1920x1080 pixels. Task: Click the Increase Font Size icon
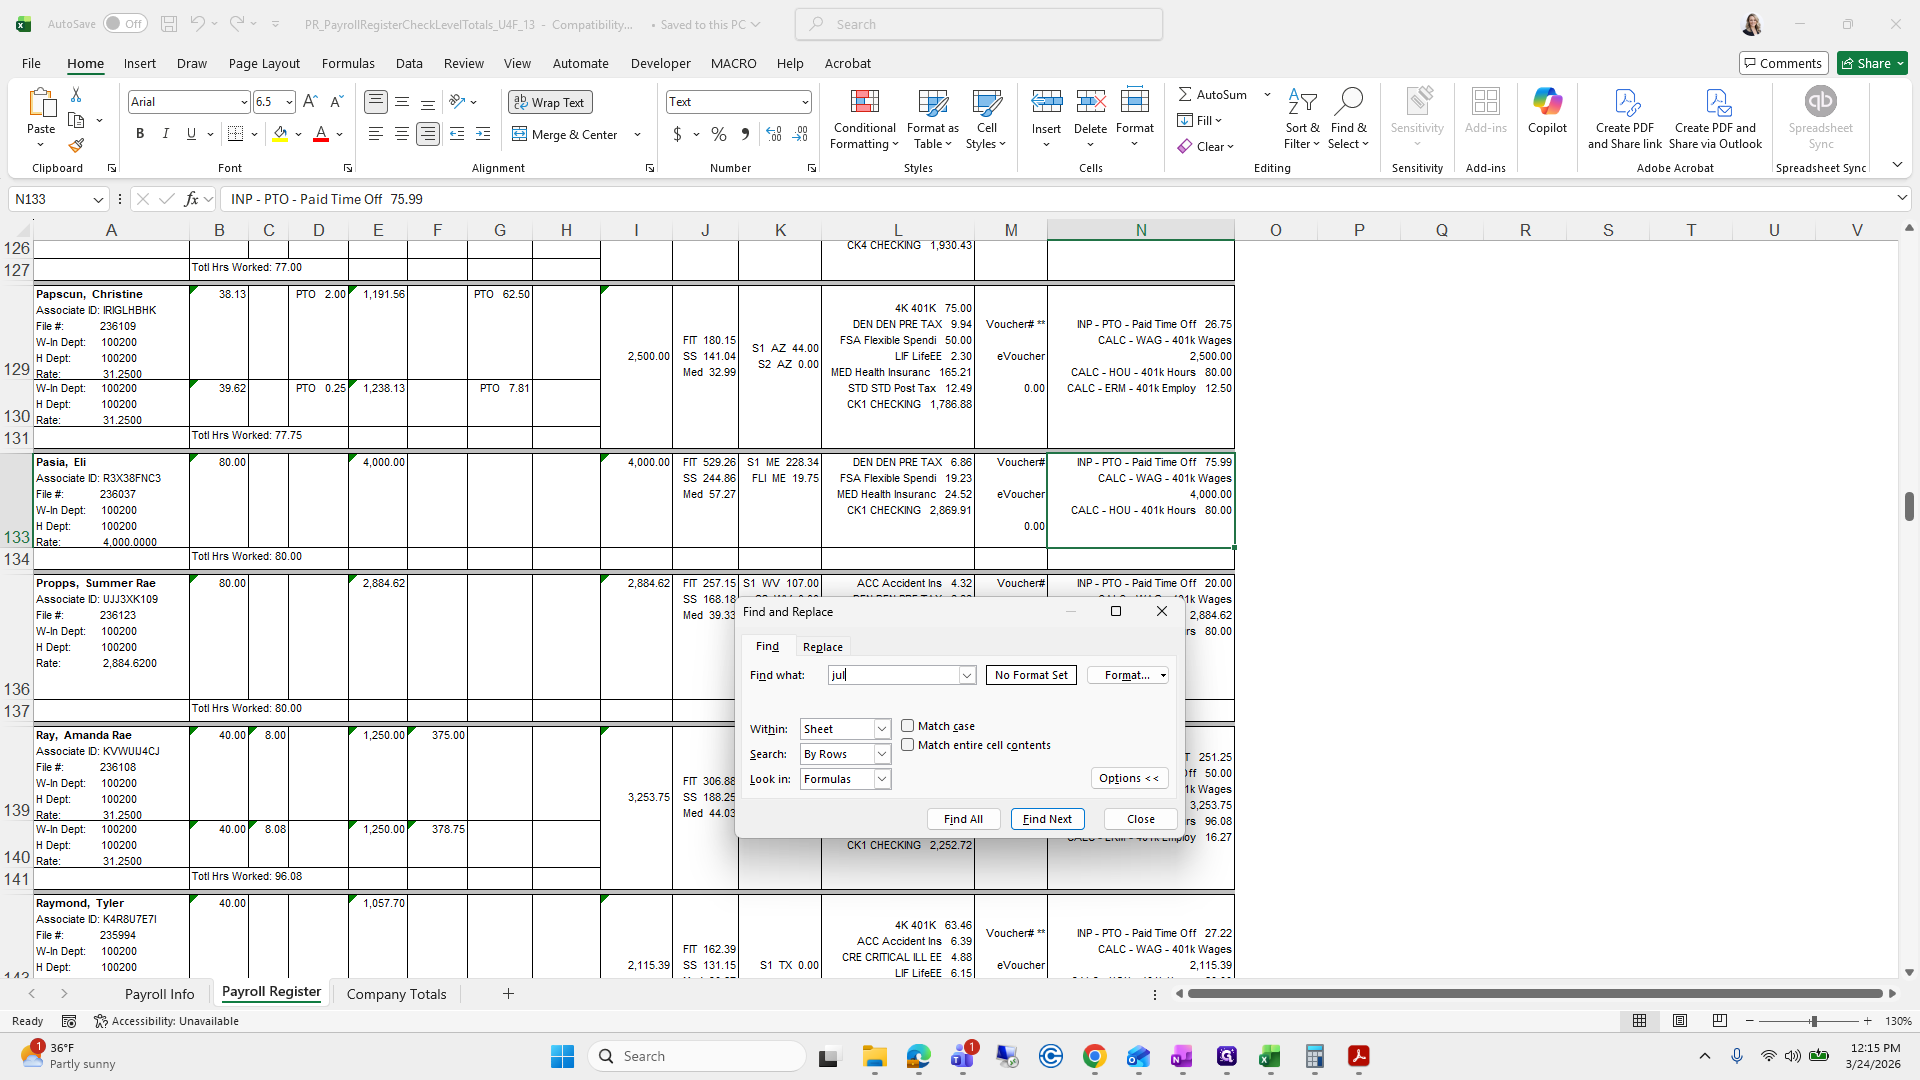[310, 102]
